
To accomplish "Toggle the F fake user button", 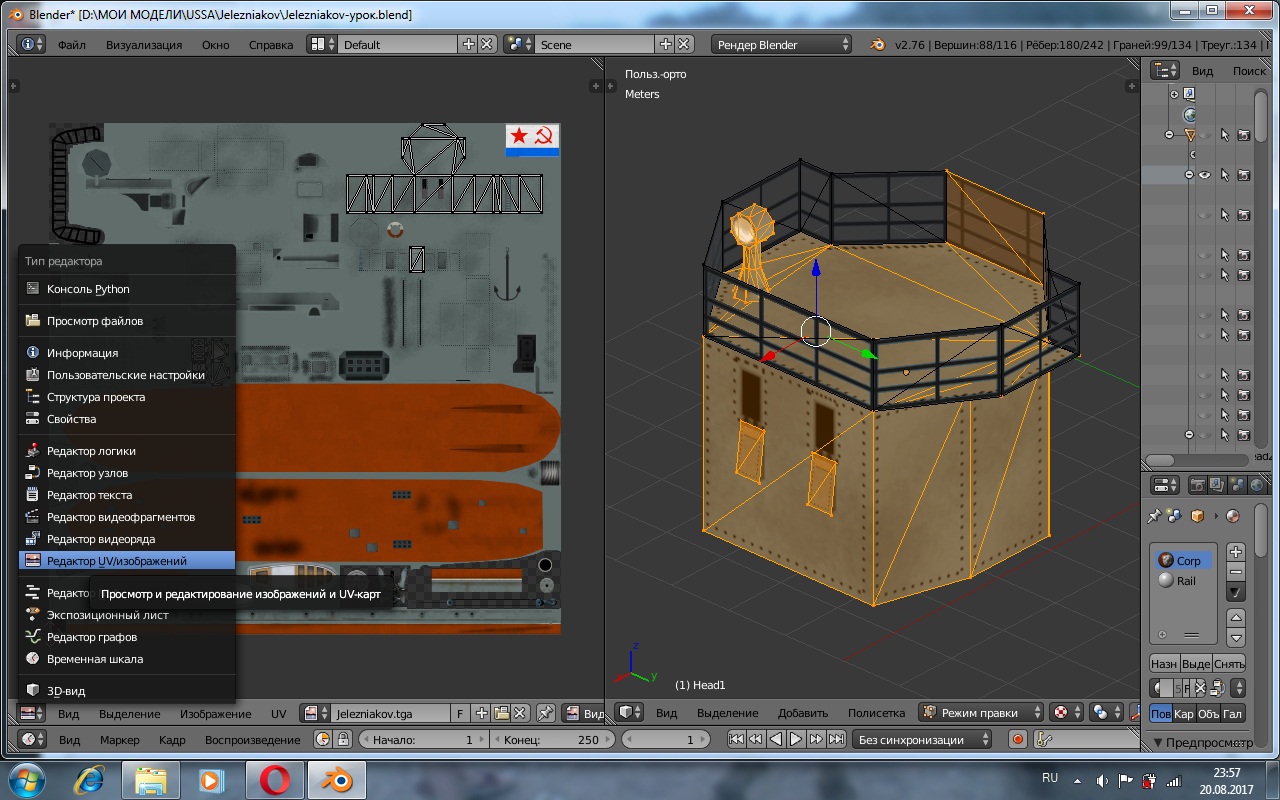I will [x=460, y=713].
